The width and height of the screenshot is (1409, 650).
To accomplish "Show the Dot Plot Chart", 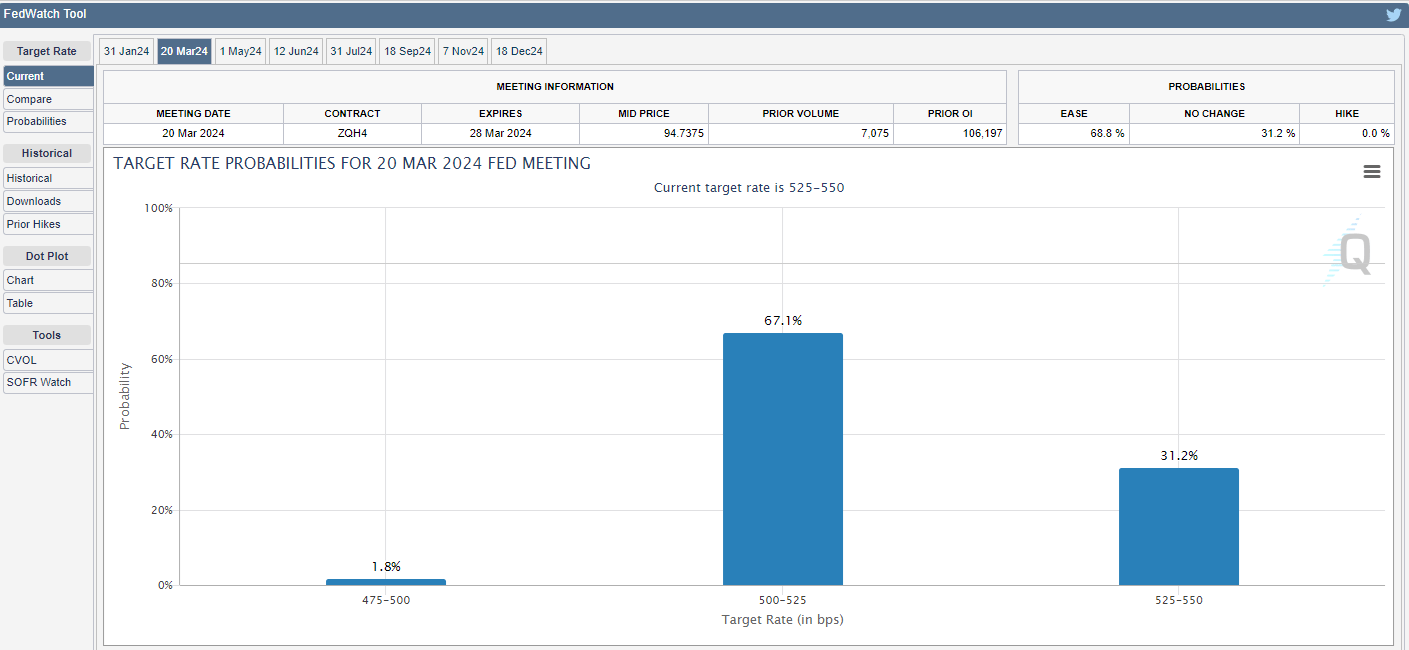I will (48, 280).
